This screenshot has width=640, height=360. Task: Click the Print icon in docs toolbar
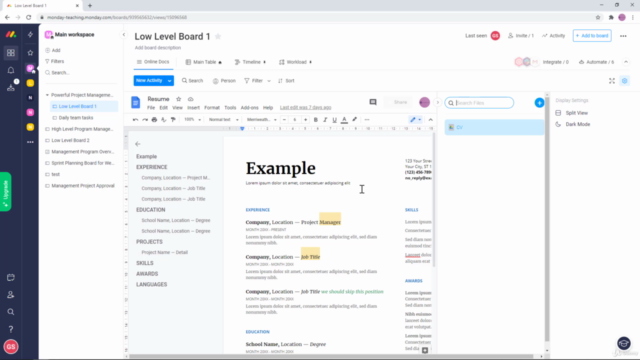(x=154, y=120)
